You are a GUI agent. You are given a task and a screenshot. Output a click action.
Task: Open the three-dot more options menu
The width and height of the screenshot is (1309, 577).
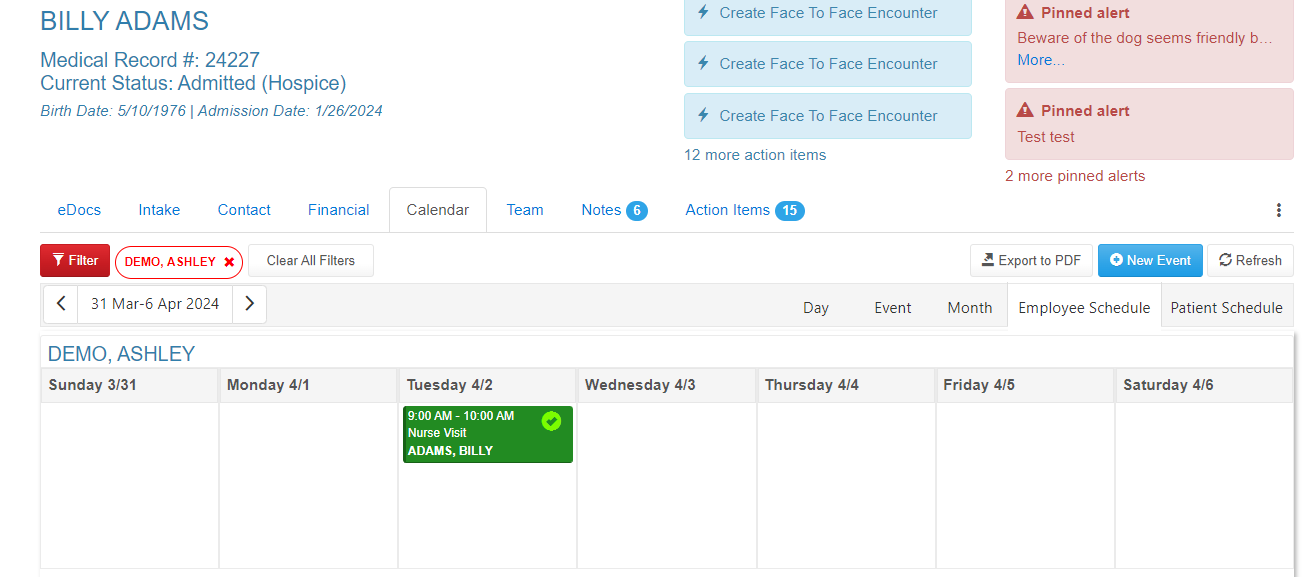click(x=1278, y=210)
